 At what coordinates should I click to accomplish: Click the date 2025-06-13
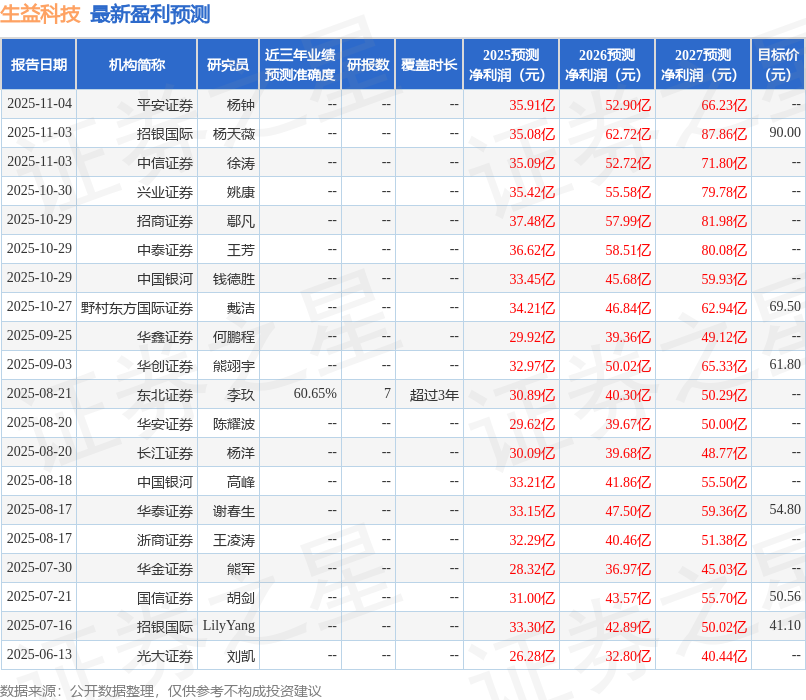click(x=40, y=655)
